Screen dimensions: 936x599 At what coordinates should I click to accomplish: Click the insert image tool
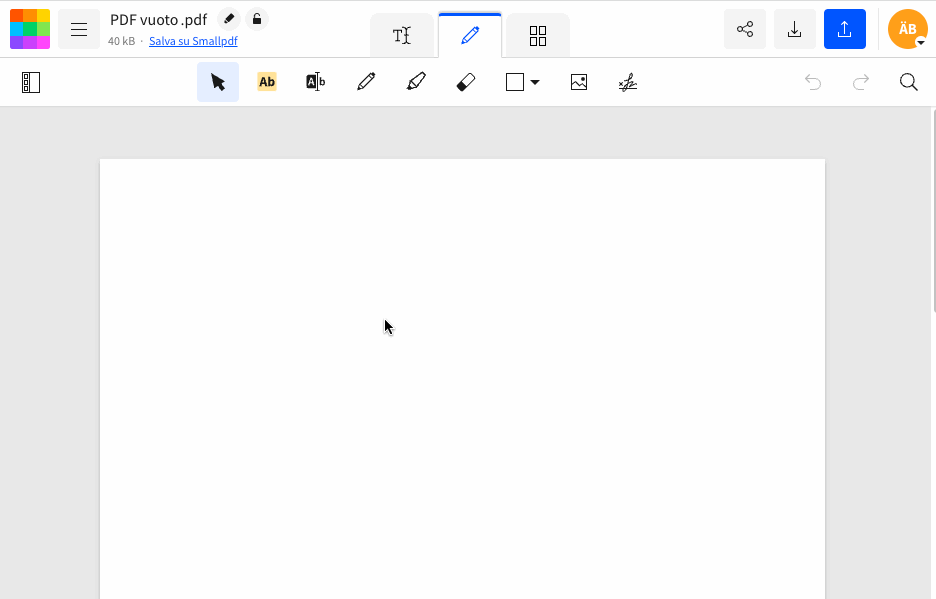579,82
